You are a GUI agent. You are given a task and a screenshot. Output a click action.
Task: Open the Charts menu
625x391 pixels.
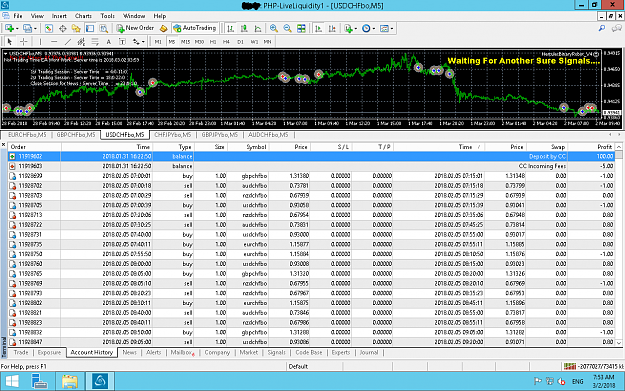(83, 16)
